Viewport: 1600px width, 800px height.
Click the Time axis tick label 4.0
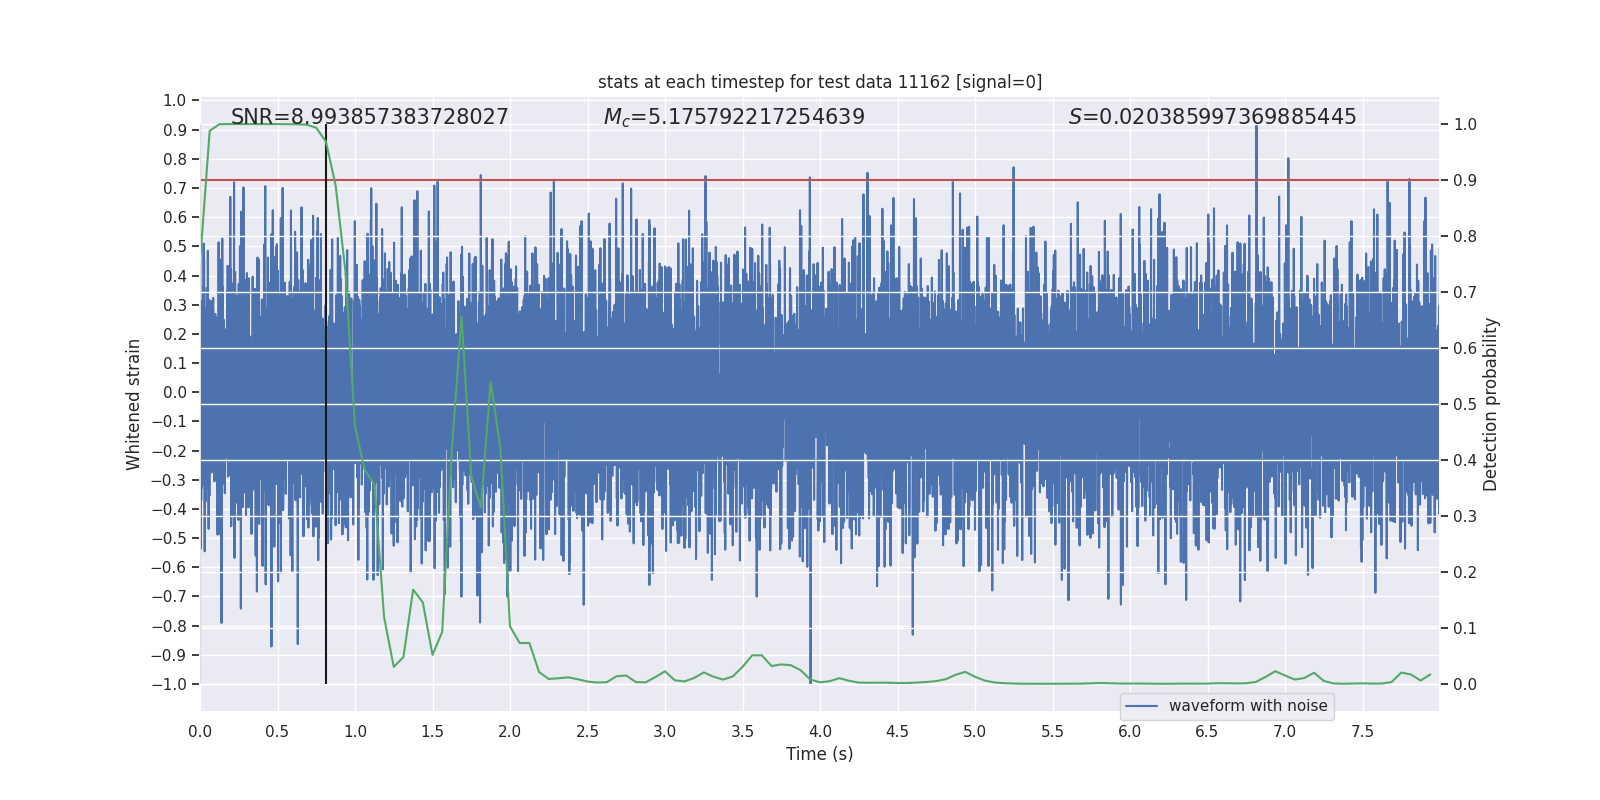pos(820,732)
